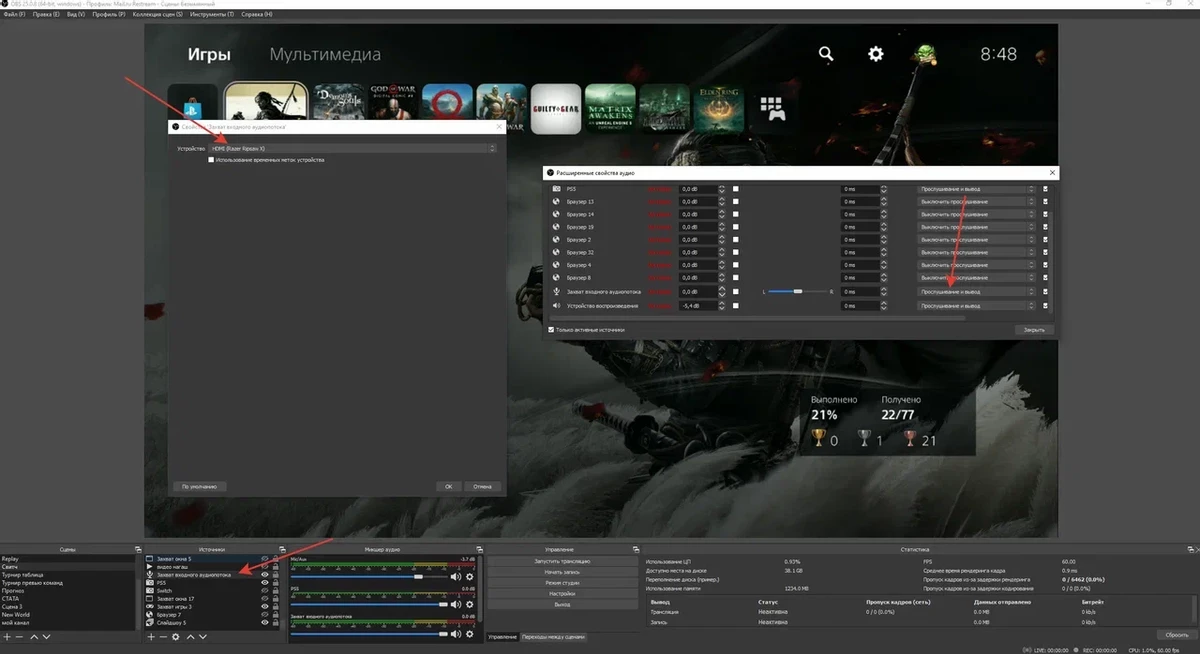This screenshot has width=1200, height=654.
Task: Open the PS5 search icon
Action: tap(826, 54)
